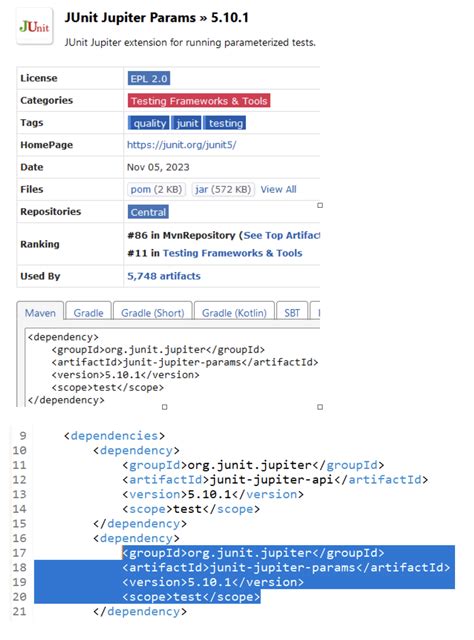Switch to the Gradle (Kotlin) tab
Screen dimensions: 474x640
coord(234,313)
